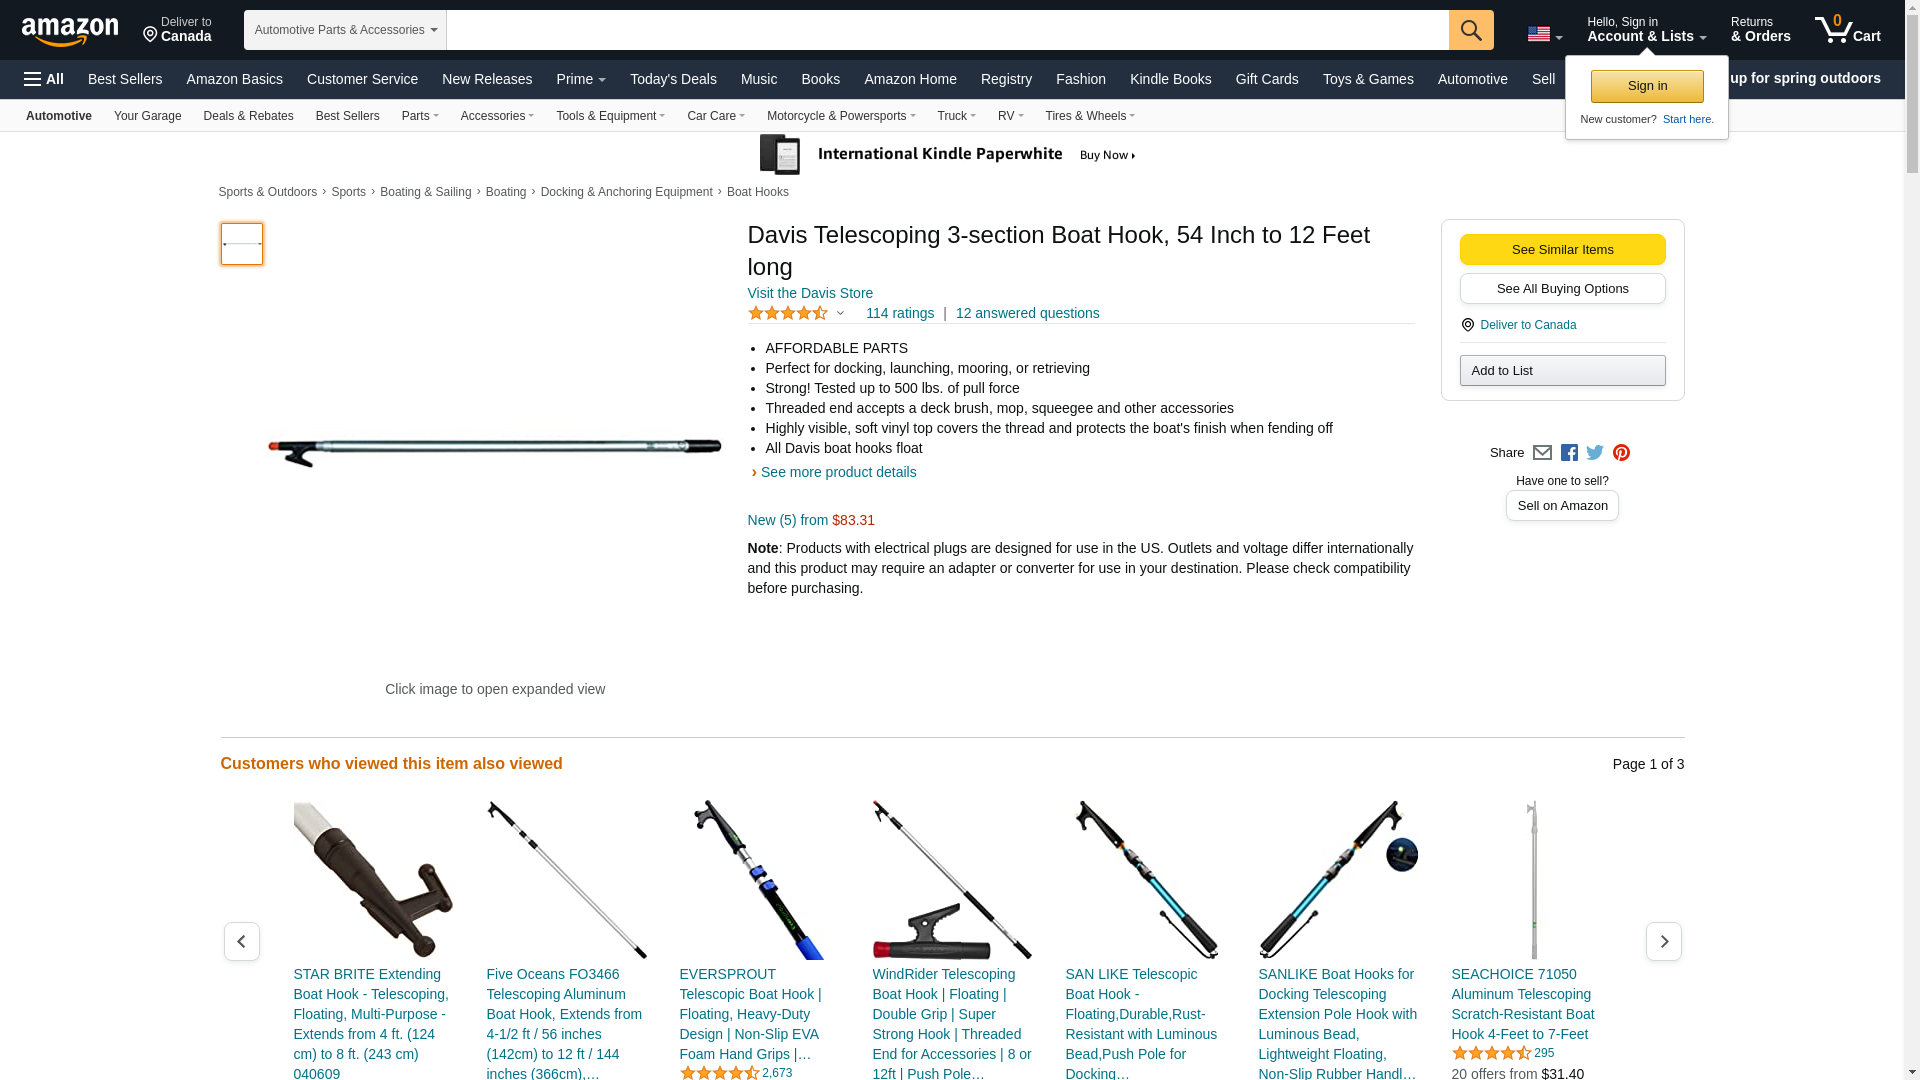Viewport: 1920px width, 1080px height.
Task: Open the Amazon home logo
Action: click(70, 31)
